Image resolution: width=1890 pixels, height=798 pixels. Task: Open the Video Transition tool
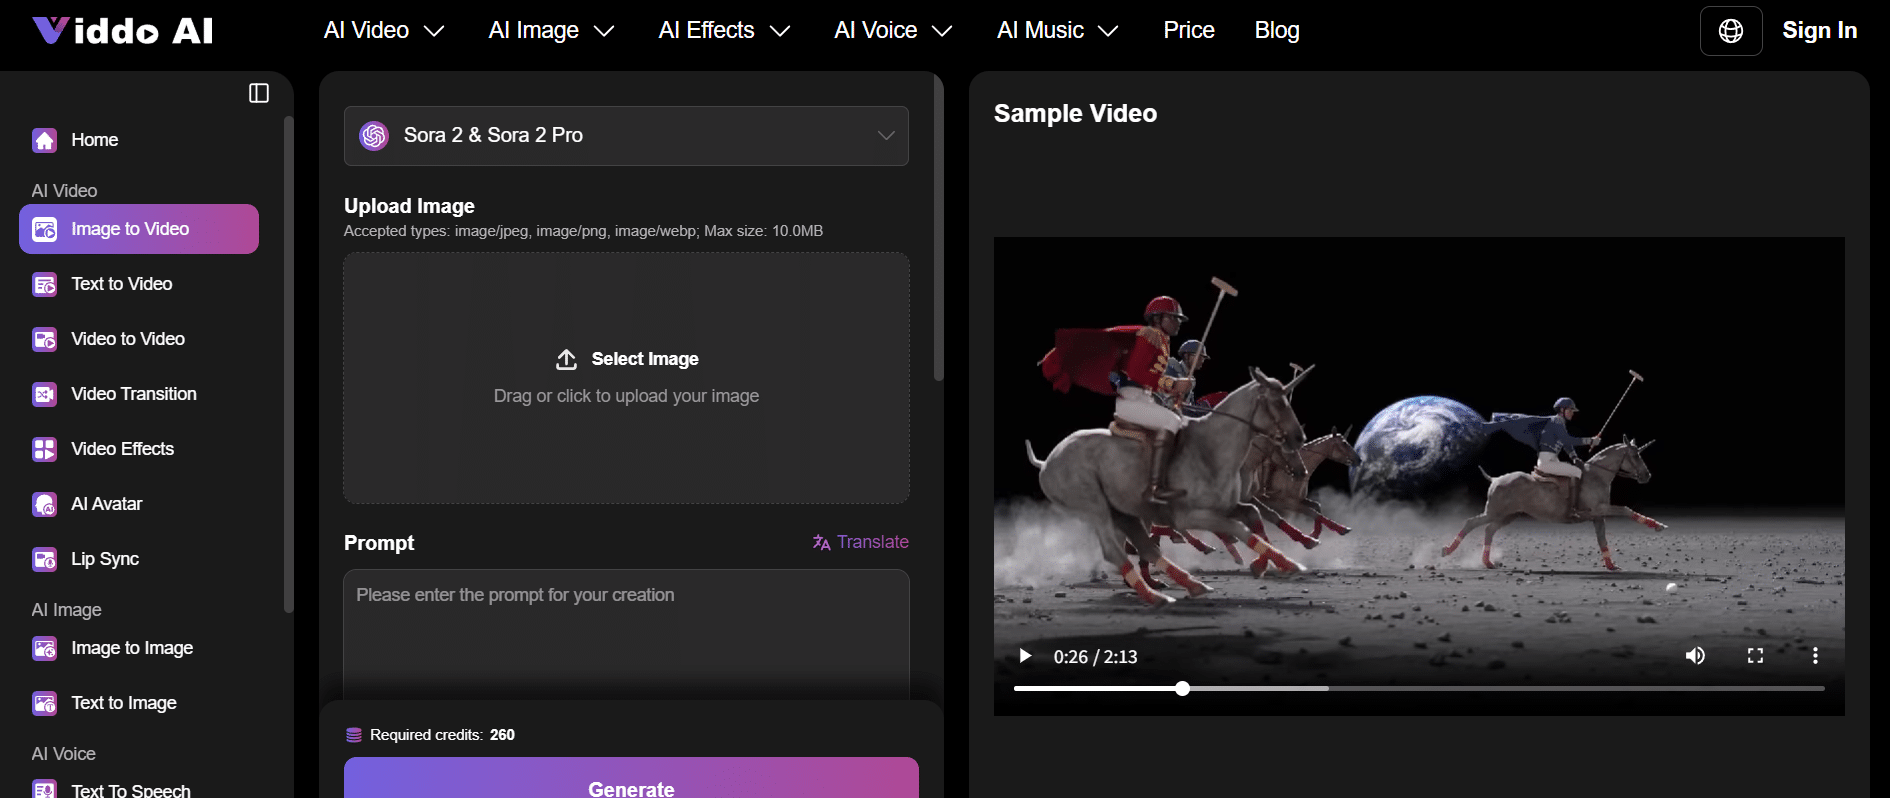[134, 394]
